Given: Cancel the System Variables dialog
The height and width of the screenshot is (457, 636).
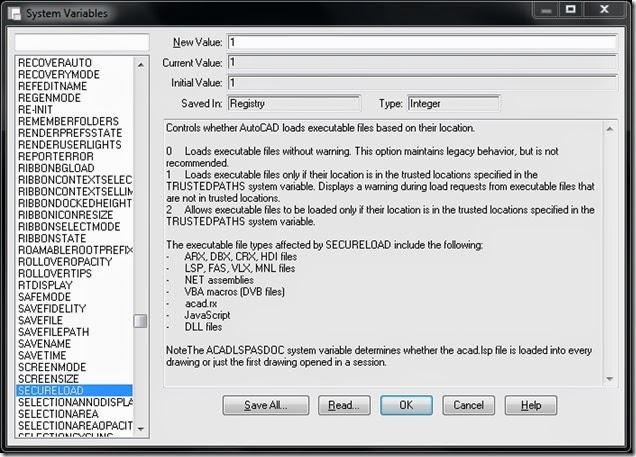Looking at the screenshot, I should point(468,405).
